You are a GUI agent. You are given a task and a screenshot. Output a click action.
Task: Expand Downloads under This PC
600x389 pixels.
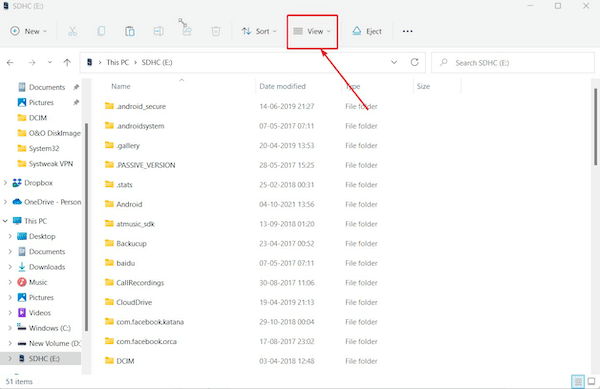[10, 267]
